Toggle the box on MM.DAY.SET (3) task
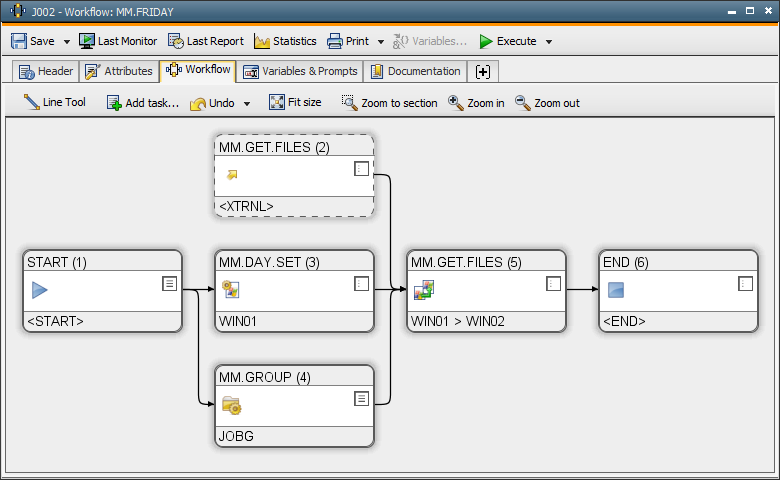The width and height of the screenshot is (780, 480). coord(362,284)
